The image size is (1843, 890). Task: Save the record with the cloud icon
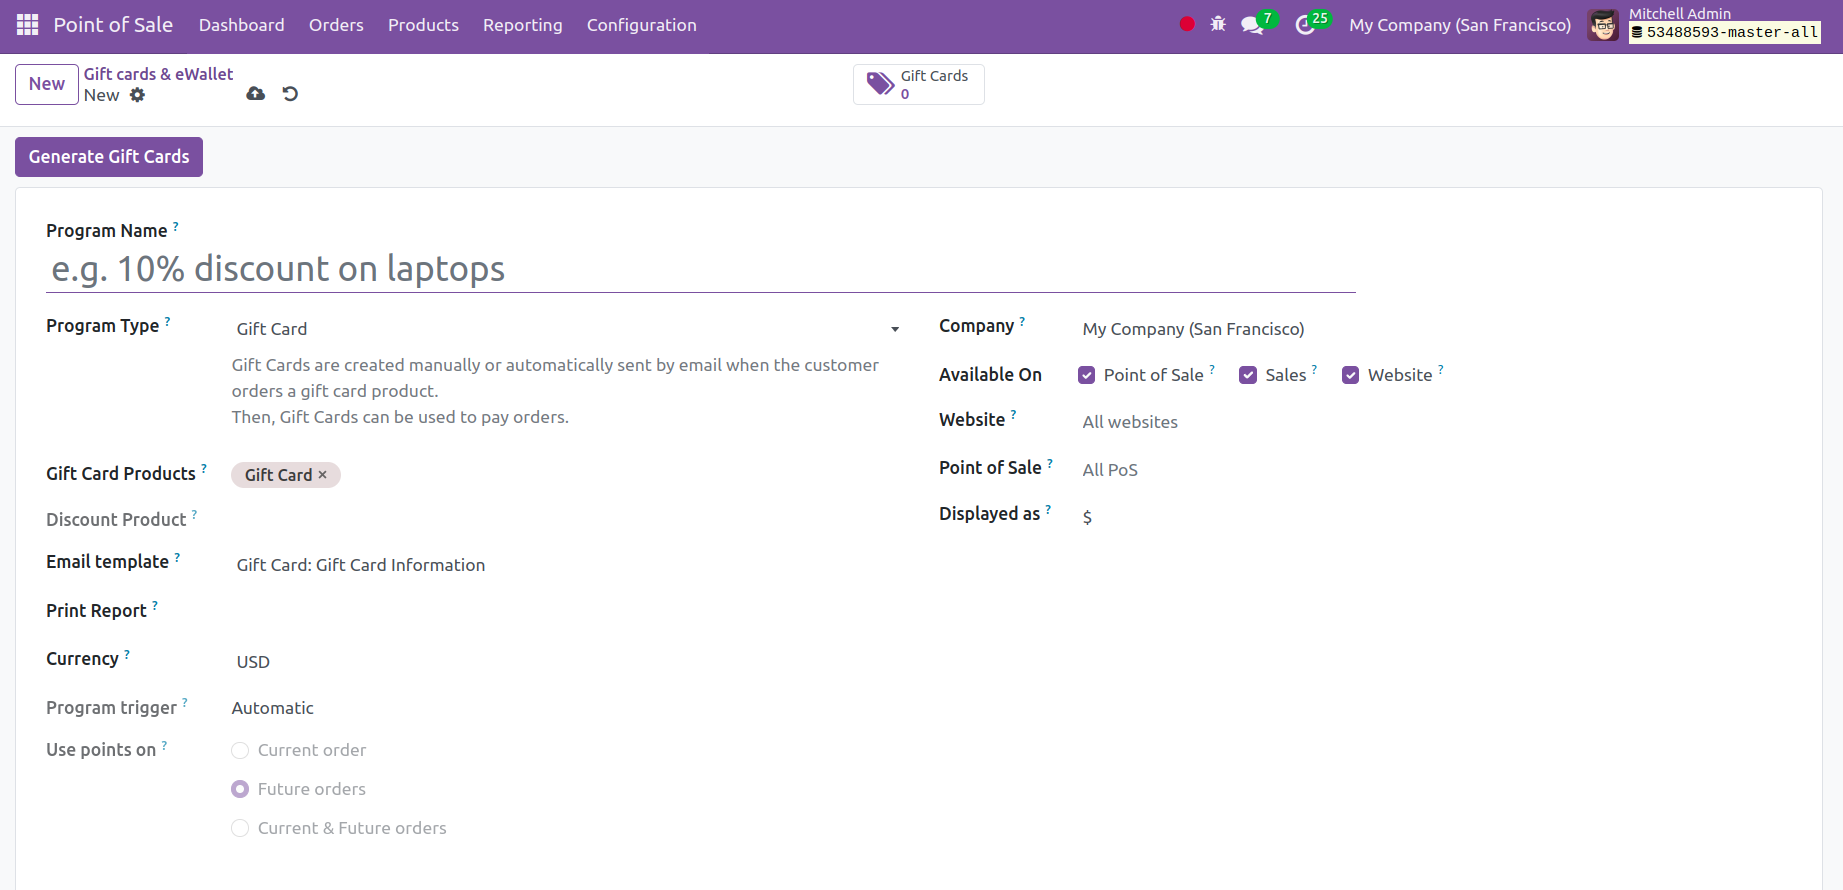click(x=256, y=94)
